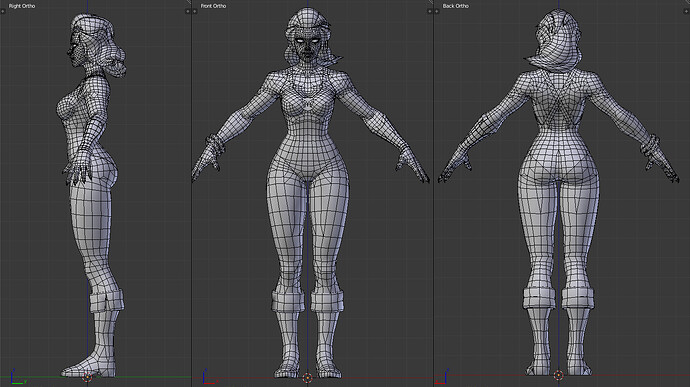Expand tool shelf in Back Ortho viewport

437,11
